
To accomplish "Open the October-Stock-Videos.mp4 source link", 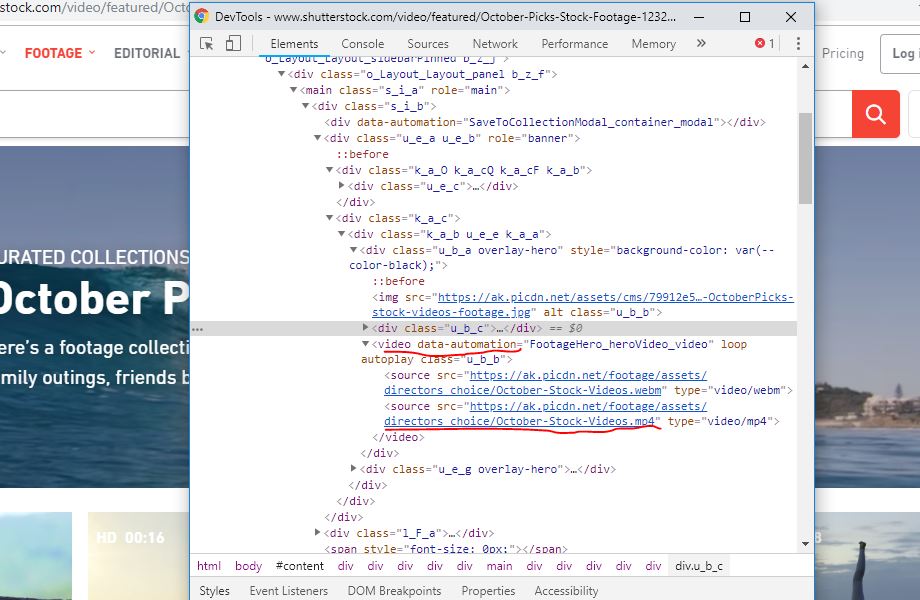I will point(546,413).
